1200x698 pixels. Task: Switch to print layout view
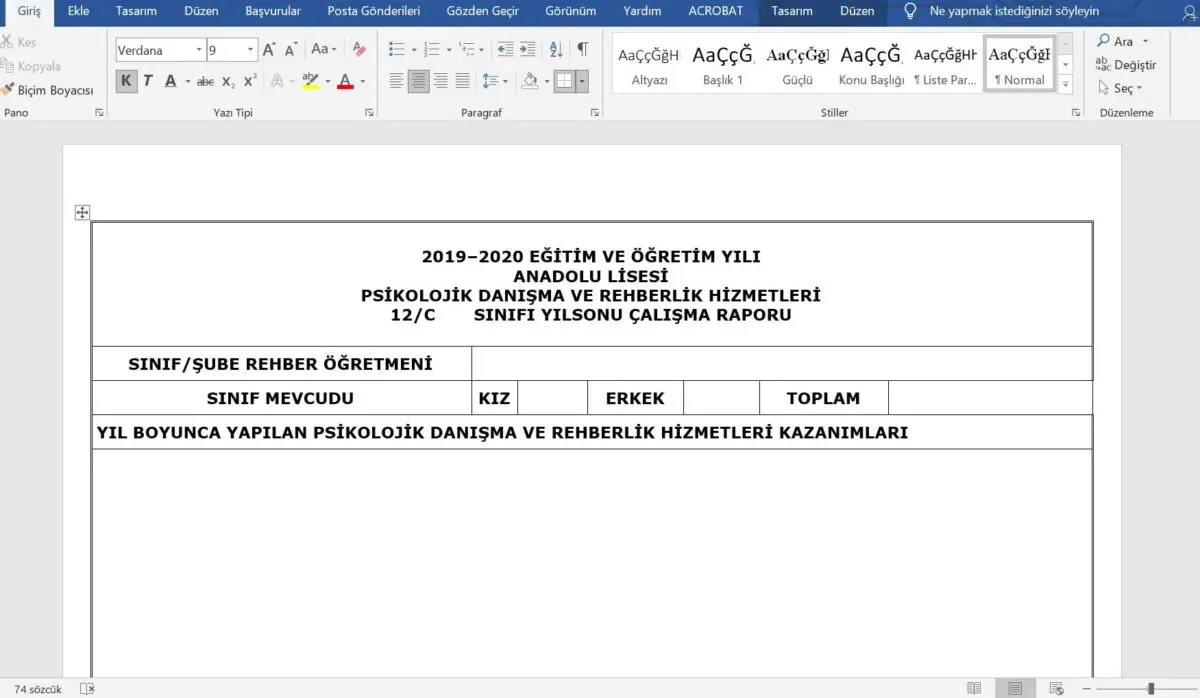(x=1015, y=689)
